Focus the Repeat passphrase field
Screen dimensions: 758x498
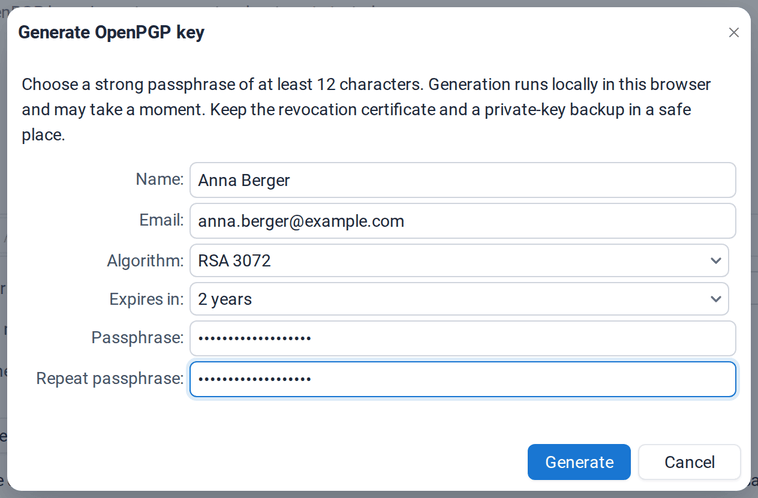pyautogui.click(x=463, y=379)
